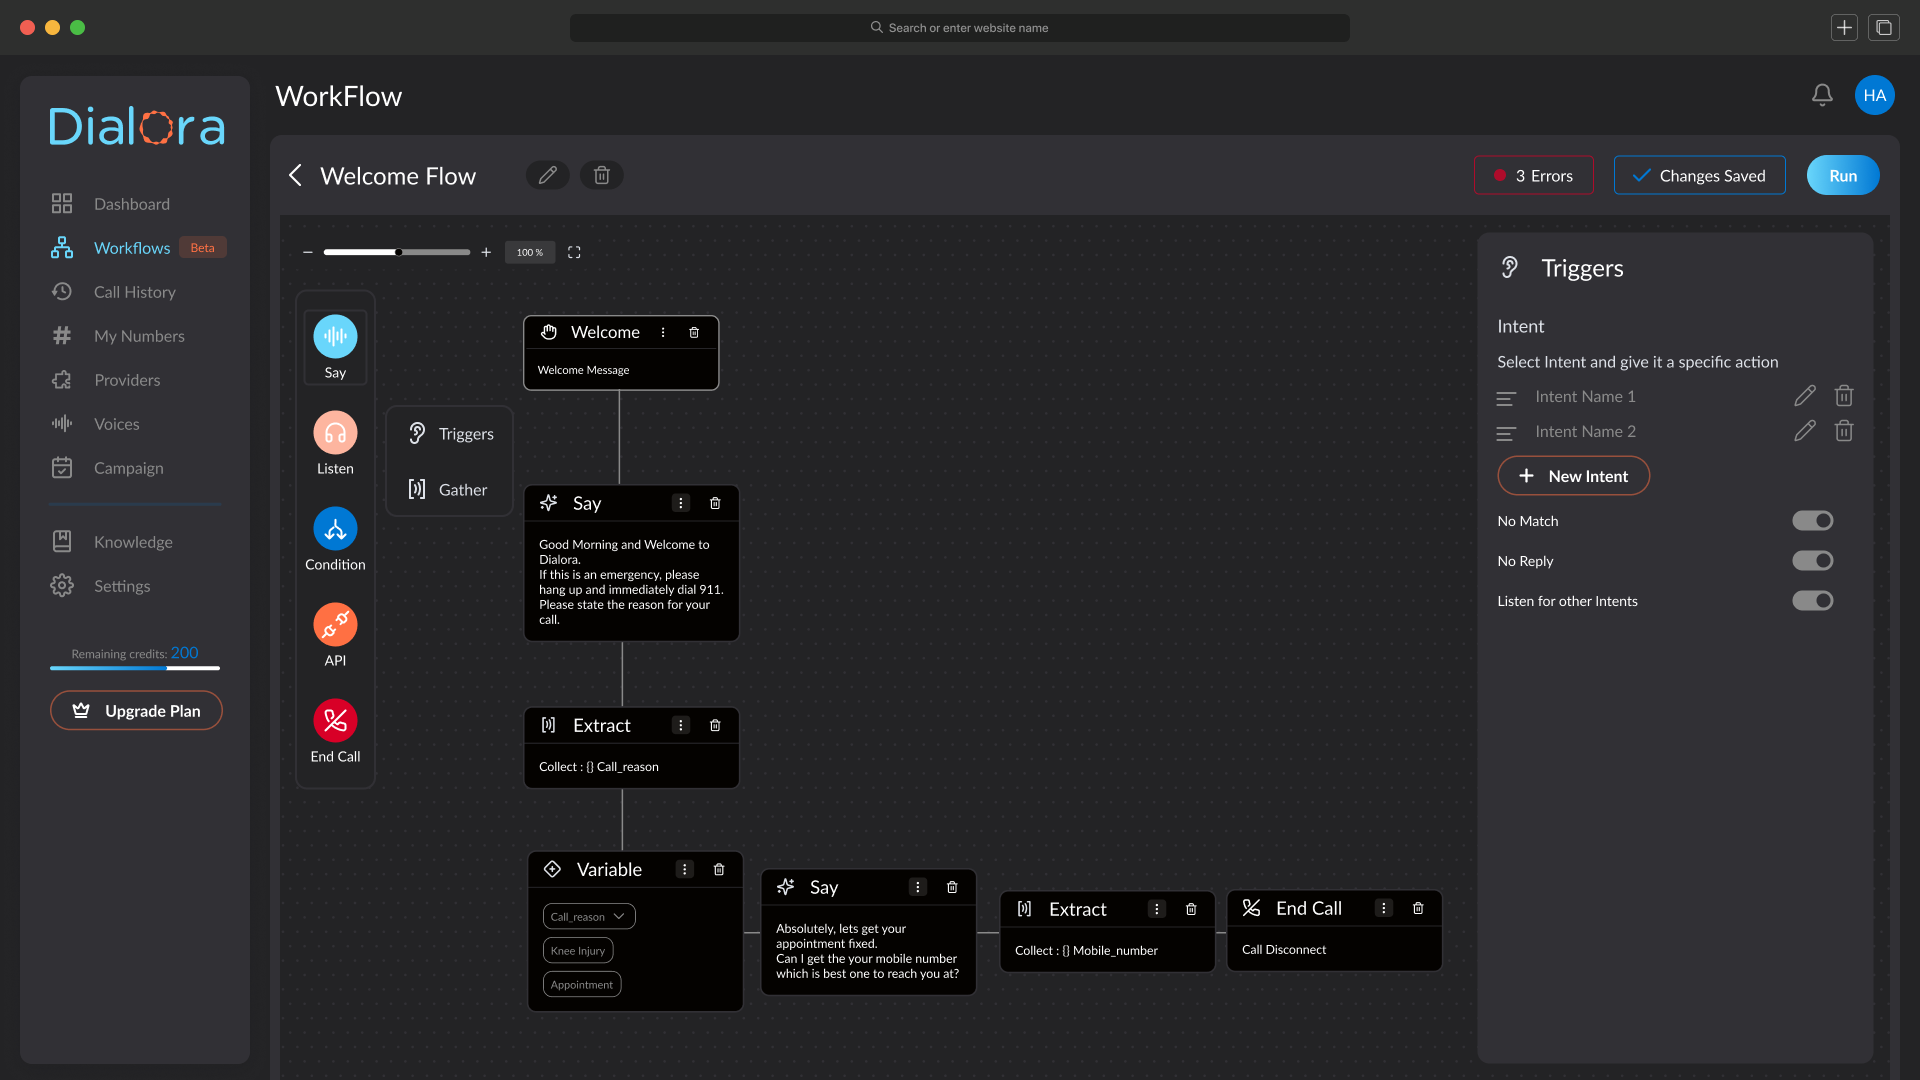Choose Gather from the Listen submenu
1920x1080 pixels.
[449, 490]
